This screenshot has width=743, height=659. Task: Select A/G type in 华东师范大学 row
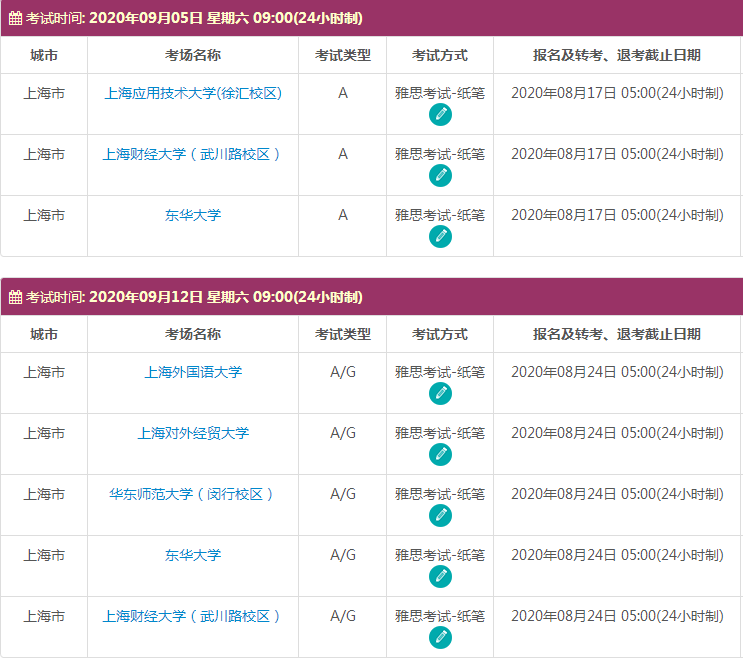(343, 495)
